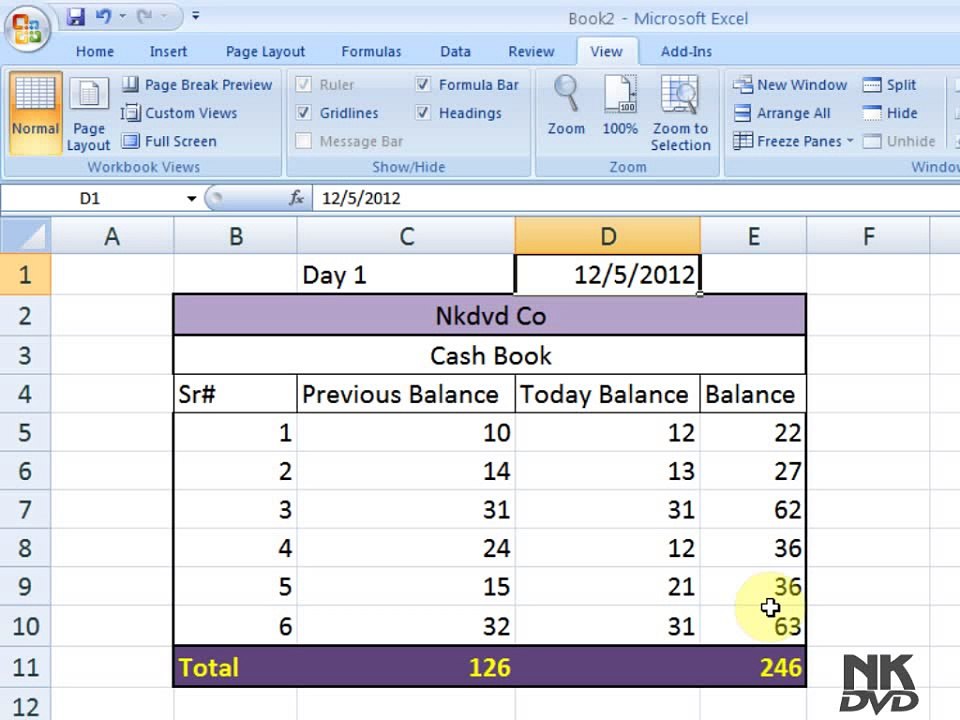Open a New Window
The image size is (960, 720).
click(x=790, y=84)
